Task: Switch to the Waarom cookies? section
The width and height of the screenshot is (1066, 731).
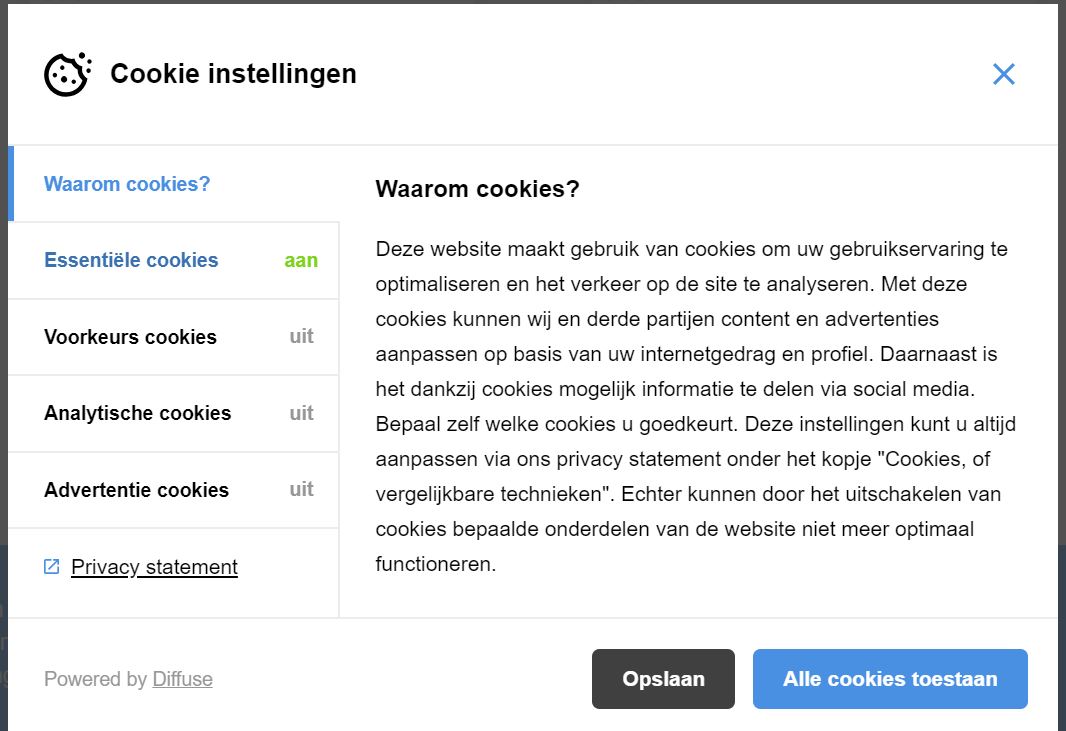Action: pos(127,184)
